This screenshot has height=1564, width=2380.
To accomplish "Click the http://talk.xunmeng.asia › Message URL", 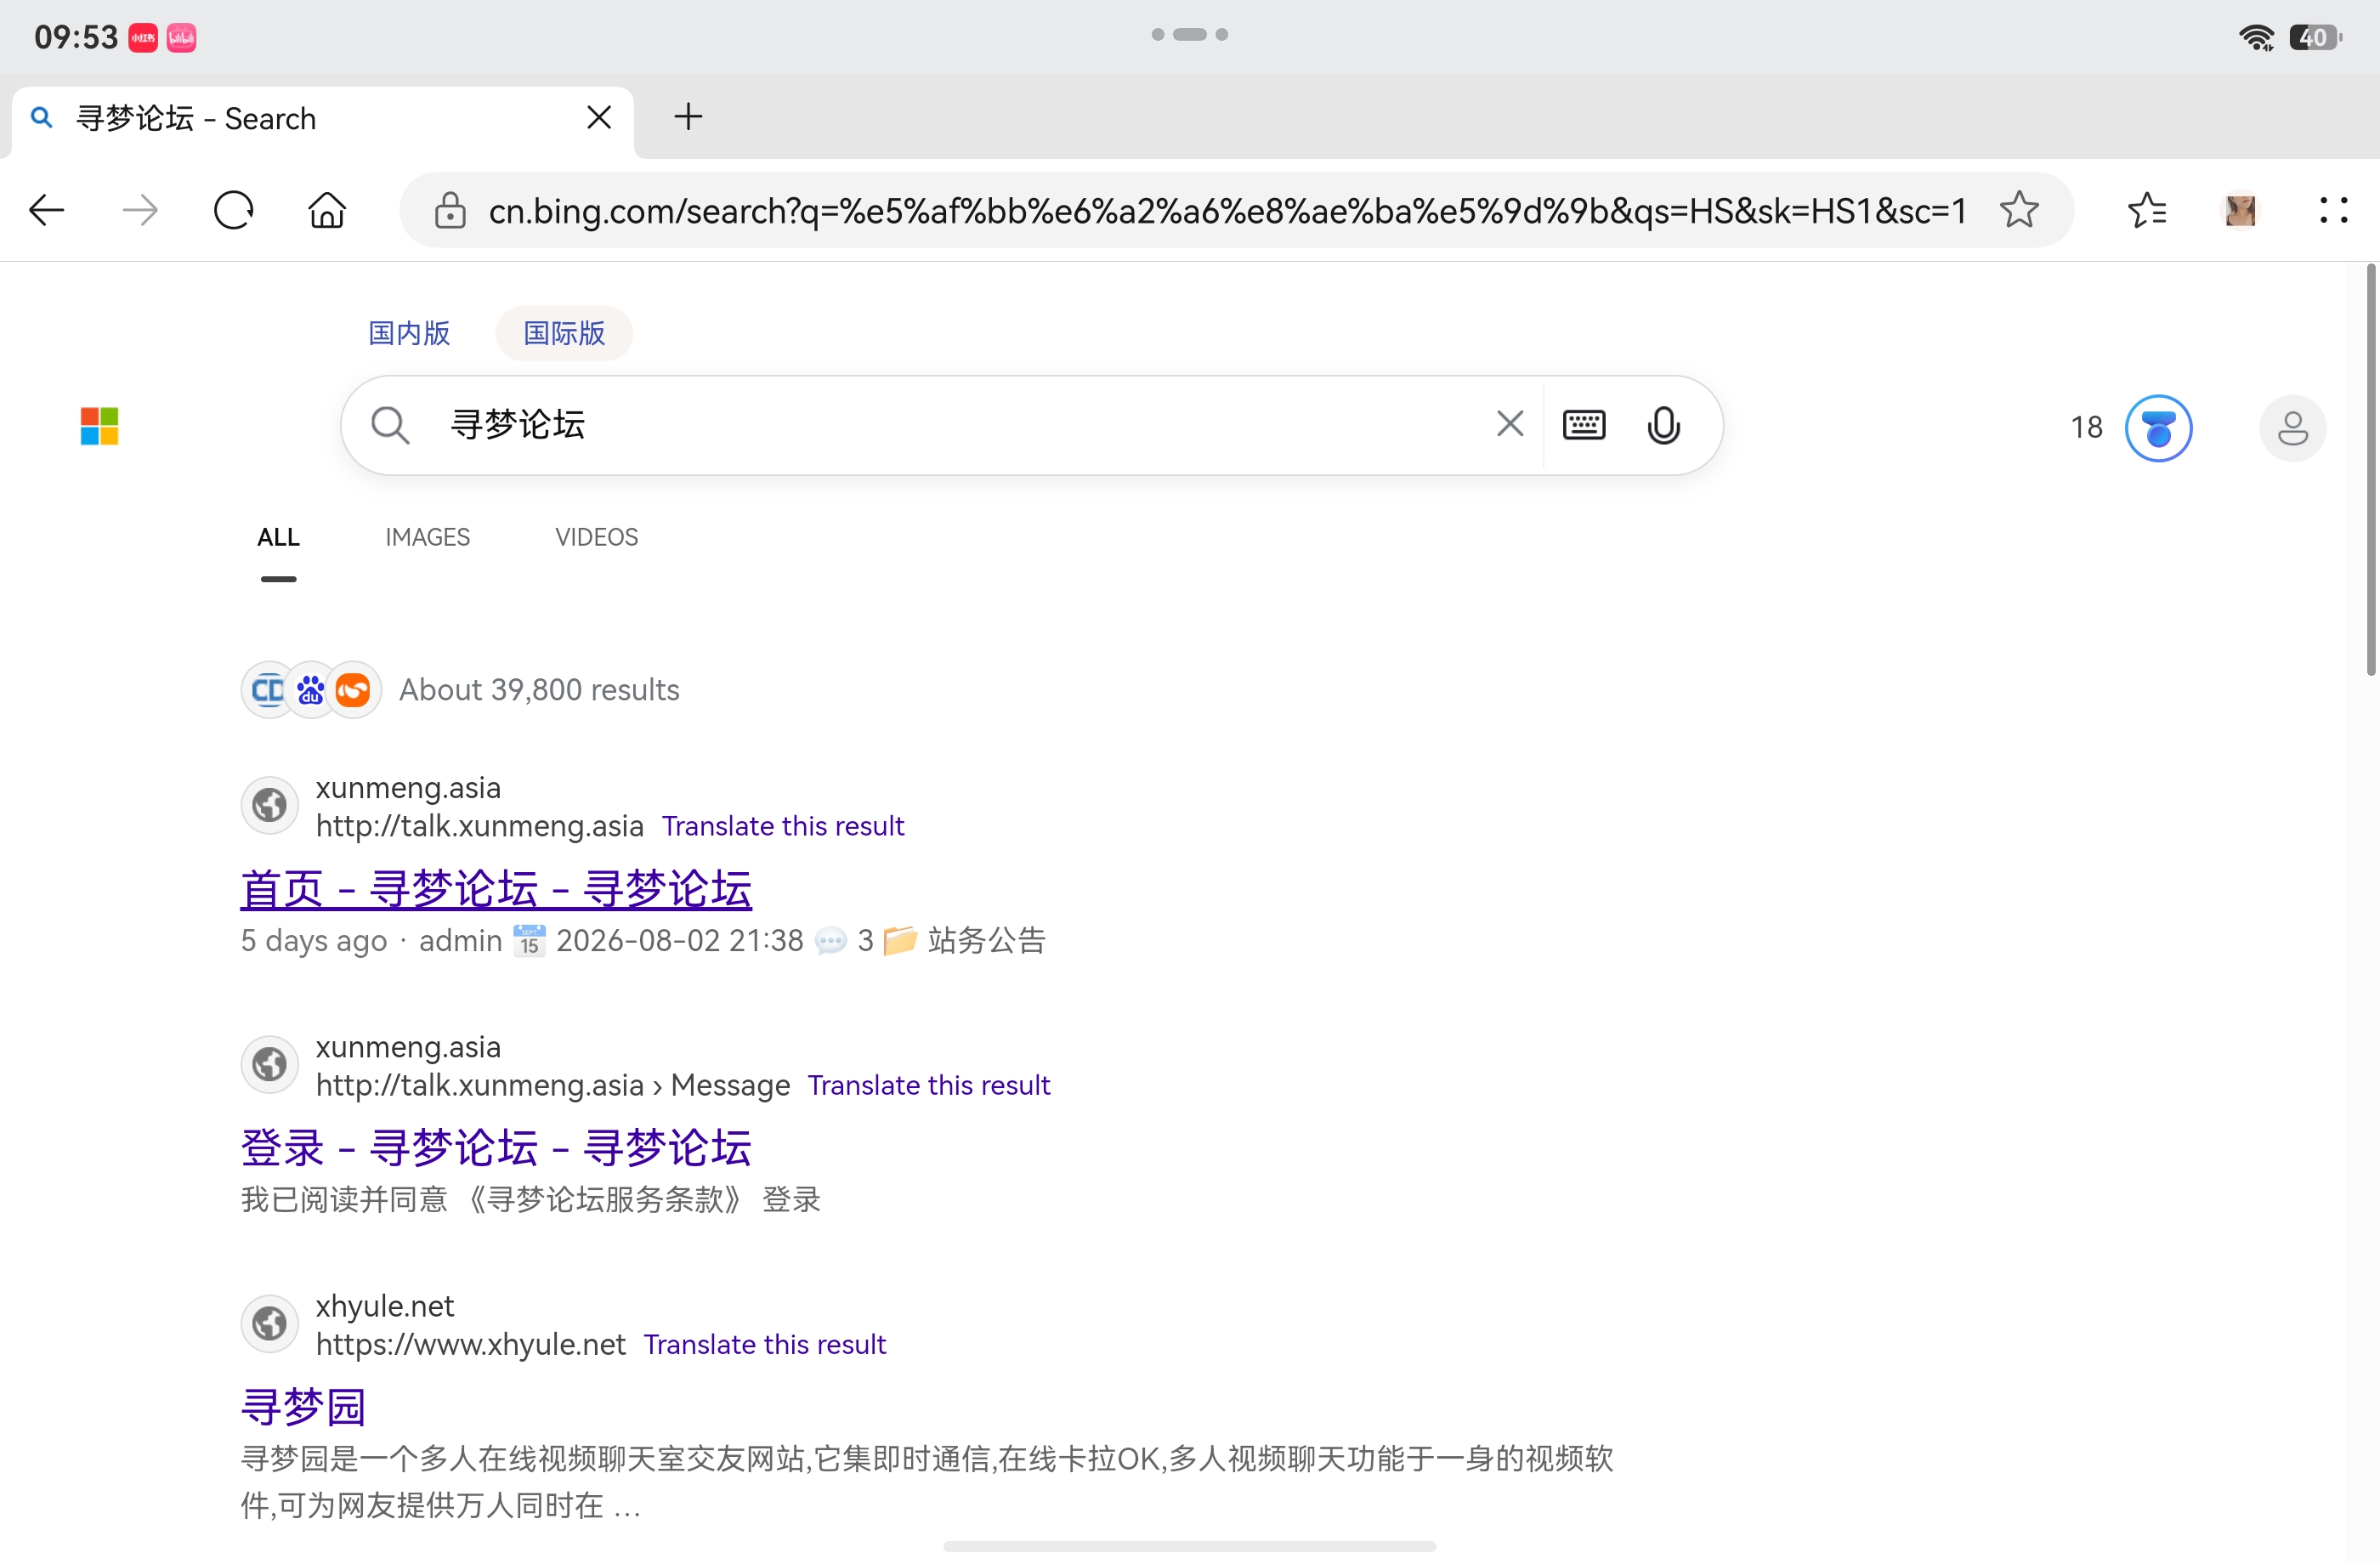I will coord(553,1085).
